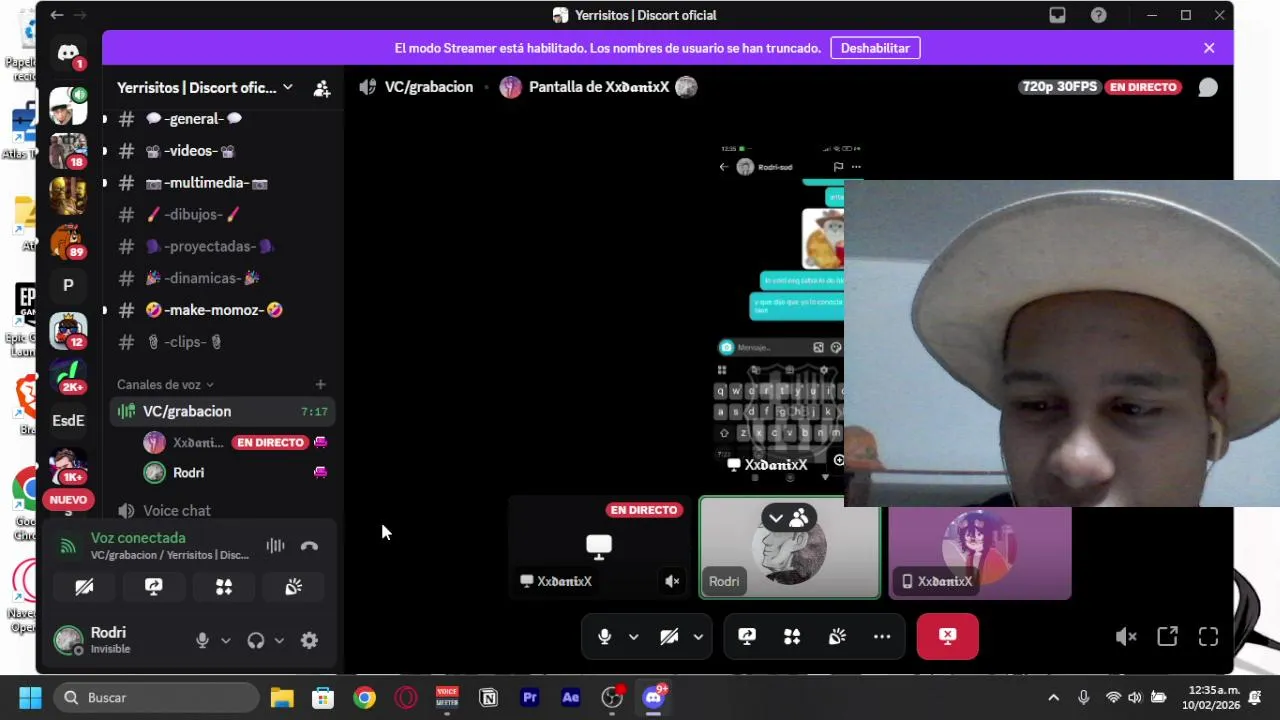This screenshot has height=720, width=1280.
Task: Open soundboard from the call controls bar
Action: coord(837,636)
